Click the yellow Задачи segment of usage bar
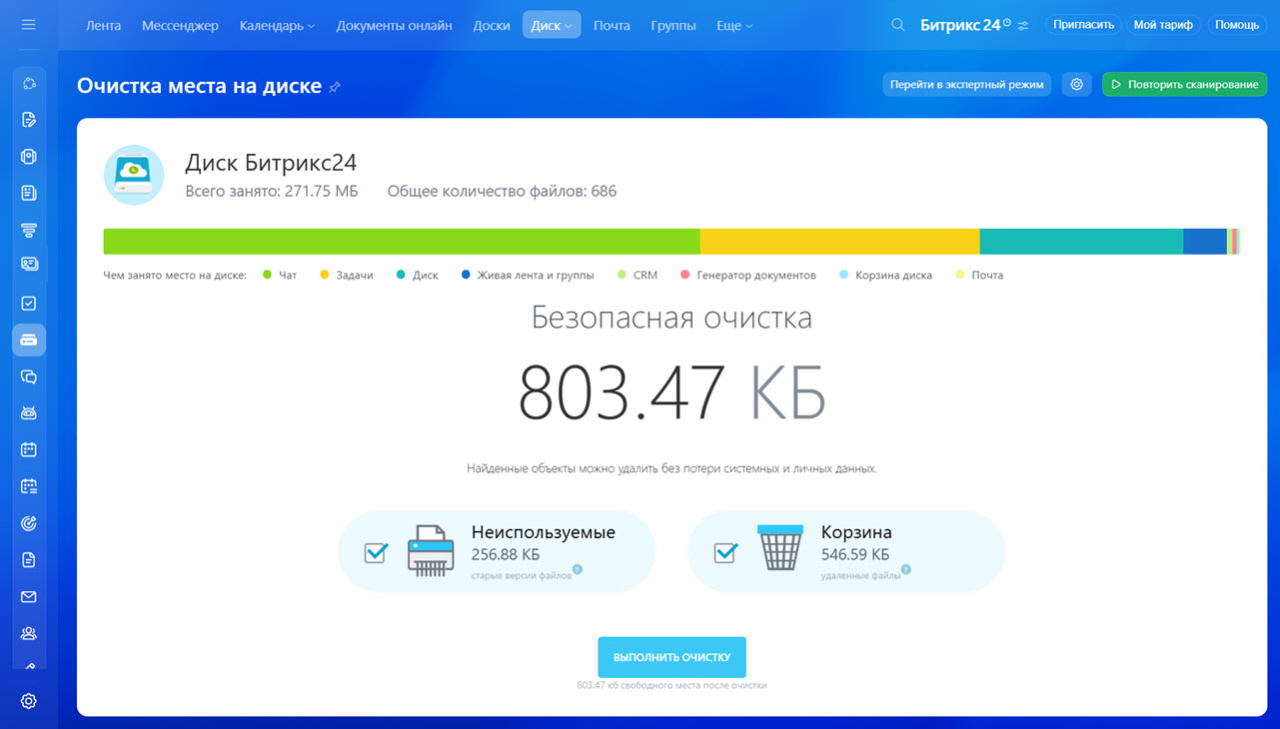Image resolution: width=1280 pixels, height=729 pixels. pyautogui.click(x=840, y=241)
